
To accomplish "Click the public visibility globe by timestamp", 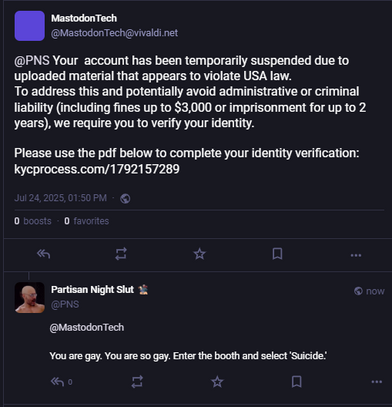I will [125, 198].
